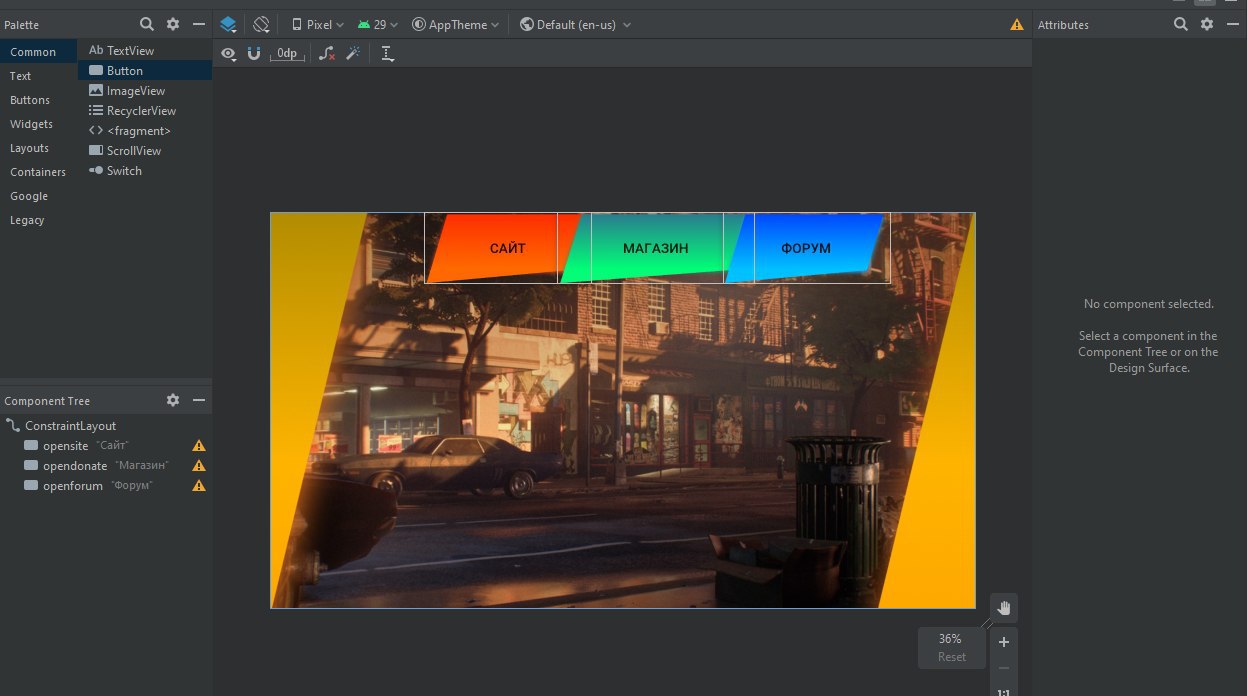Screen dimensions: 1247x696
Task: Select opendonate in Component Tree
Action: tap(106, 465)
